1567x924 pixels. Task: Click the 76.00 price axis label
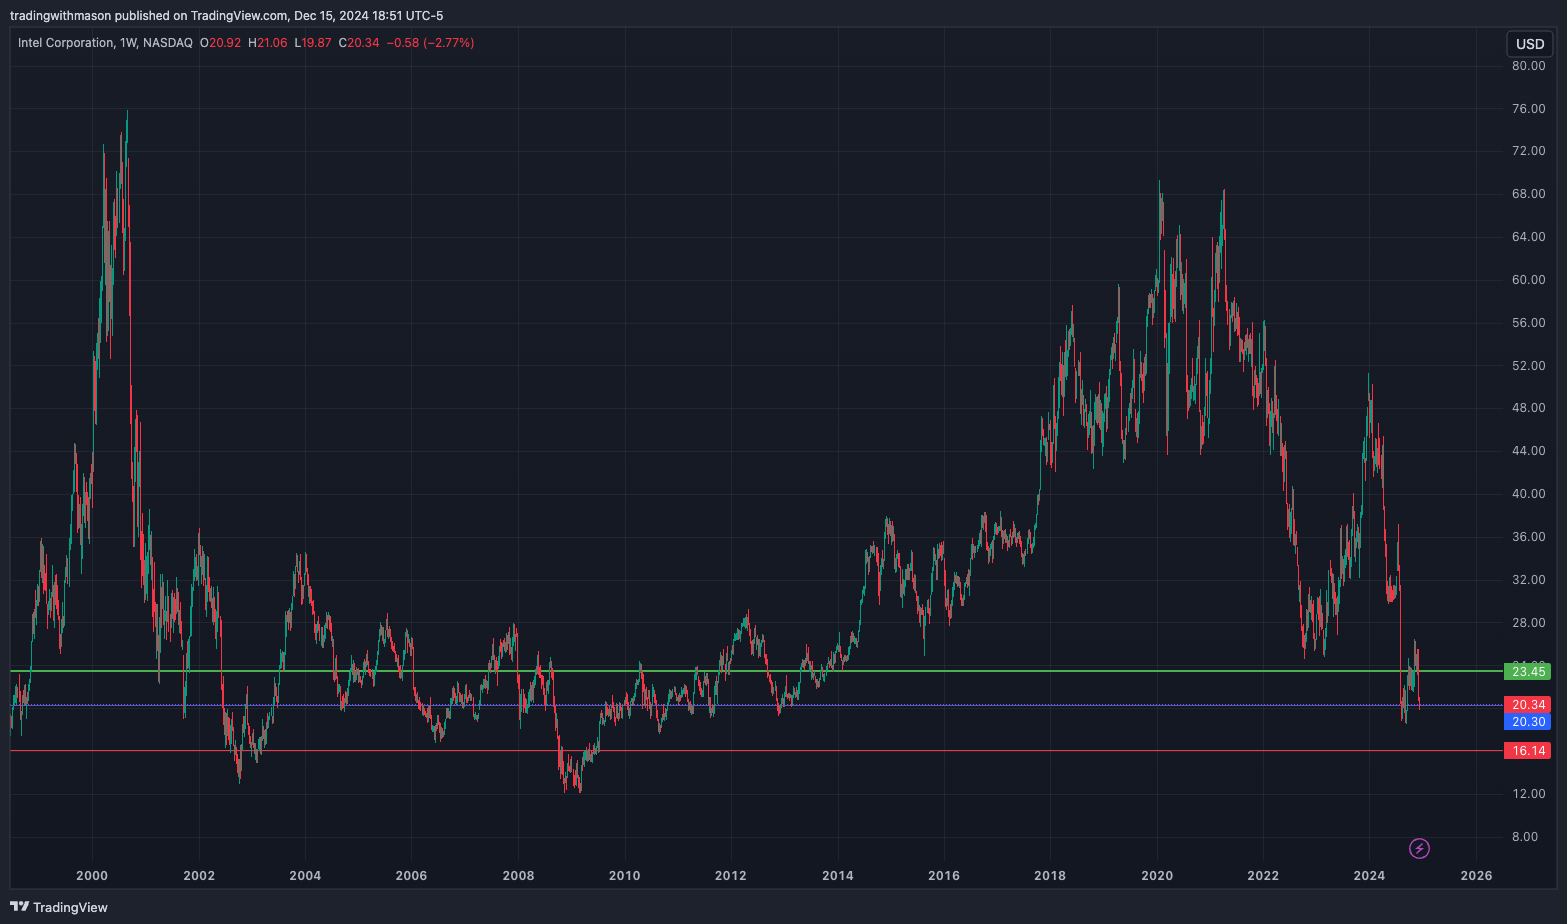point(1528,109)
